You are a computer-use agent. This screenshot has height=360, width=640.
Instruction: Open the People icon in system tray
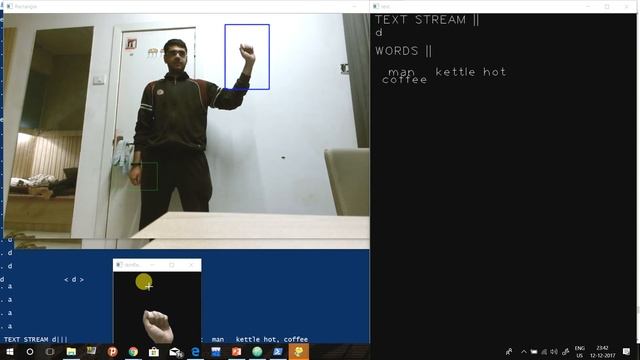pos(509,351)
